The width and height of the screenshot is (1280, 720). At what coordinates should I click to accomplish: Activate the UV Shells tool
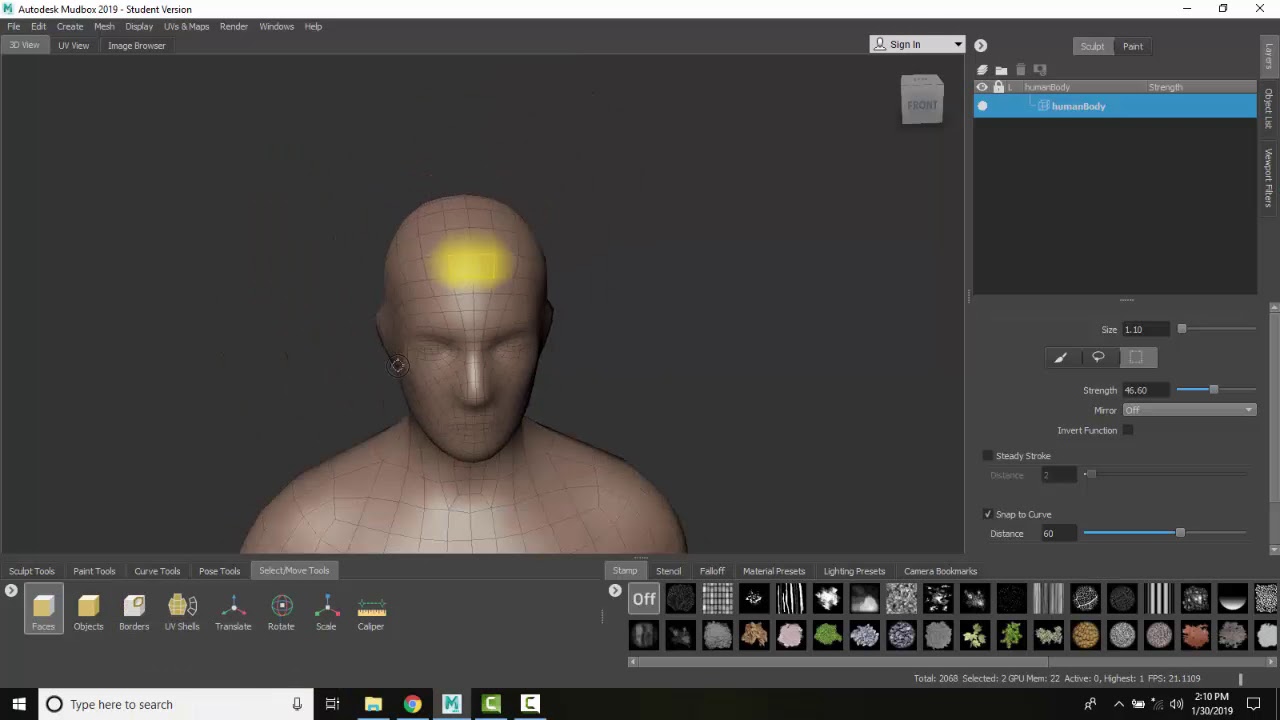(182, 610)
